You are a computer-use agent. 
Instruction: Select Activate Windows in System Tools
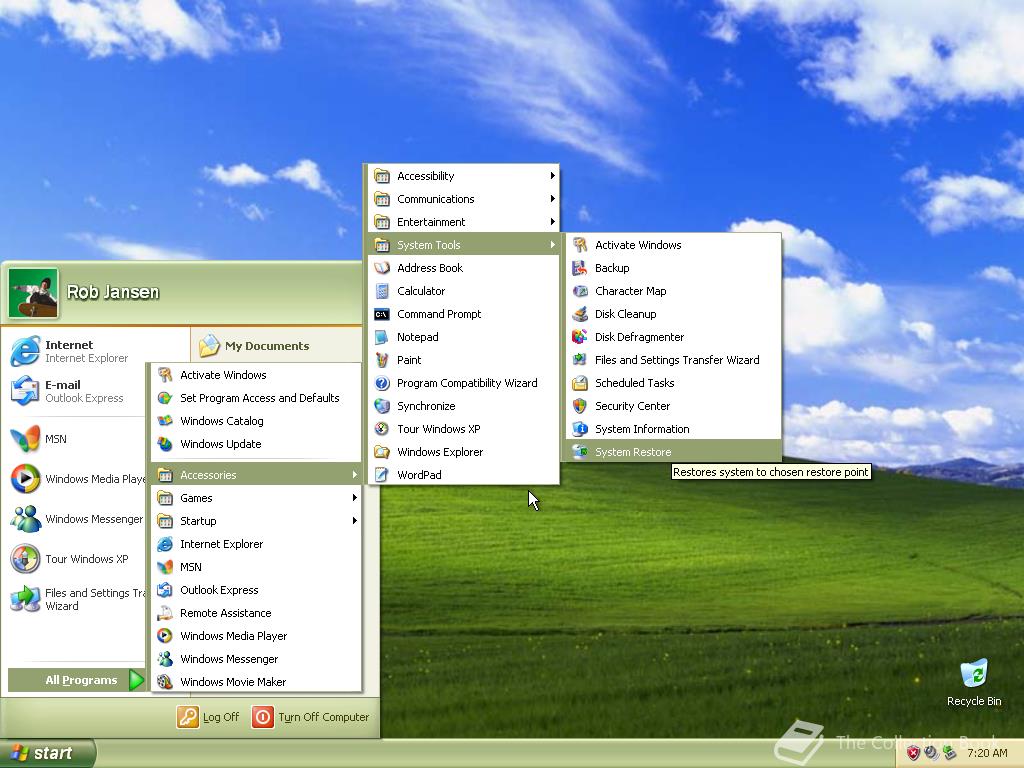pyautogui.click(x=671, y=245)
